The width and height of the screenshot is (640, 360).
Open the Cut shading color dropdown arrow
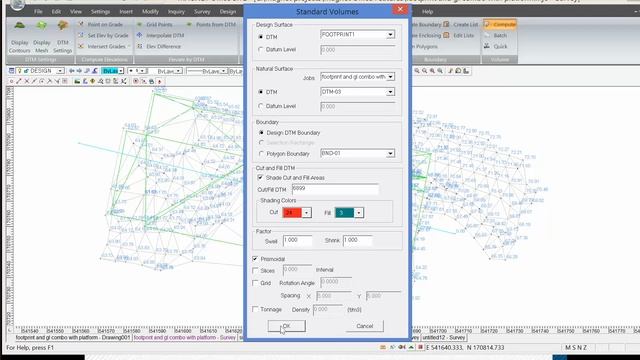(306, 213)
